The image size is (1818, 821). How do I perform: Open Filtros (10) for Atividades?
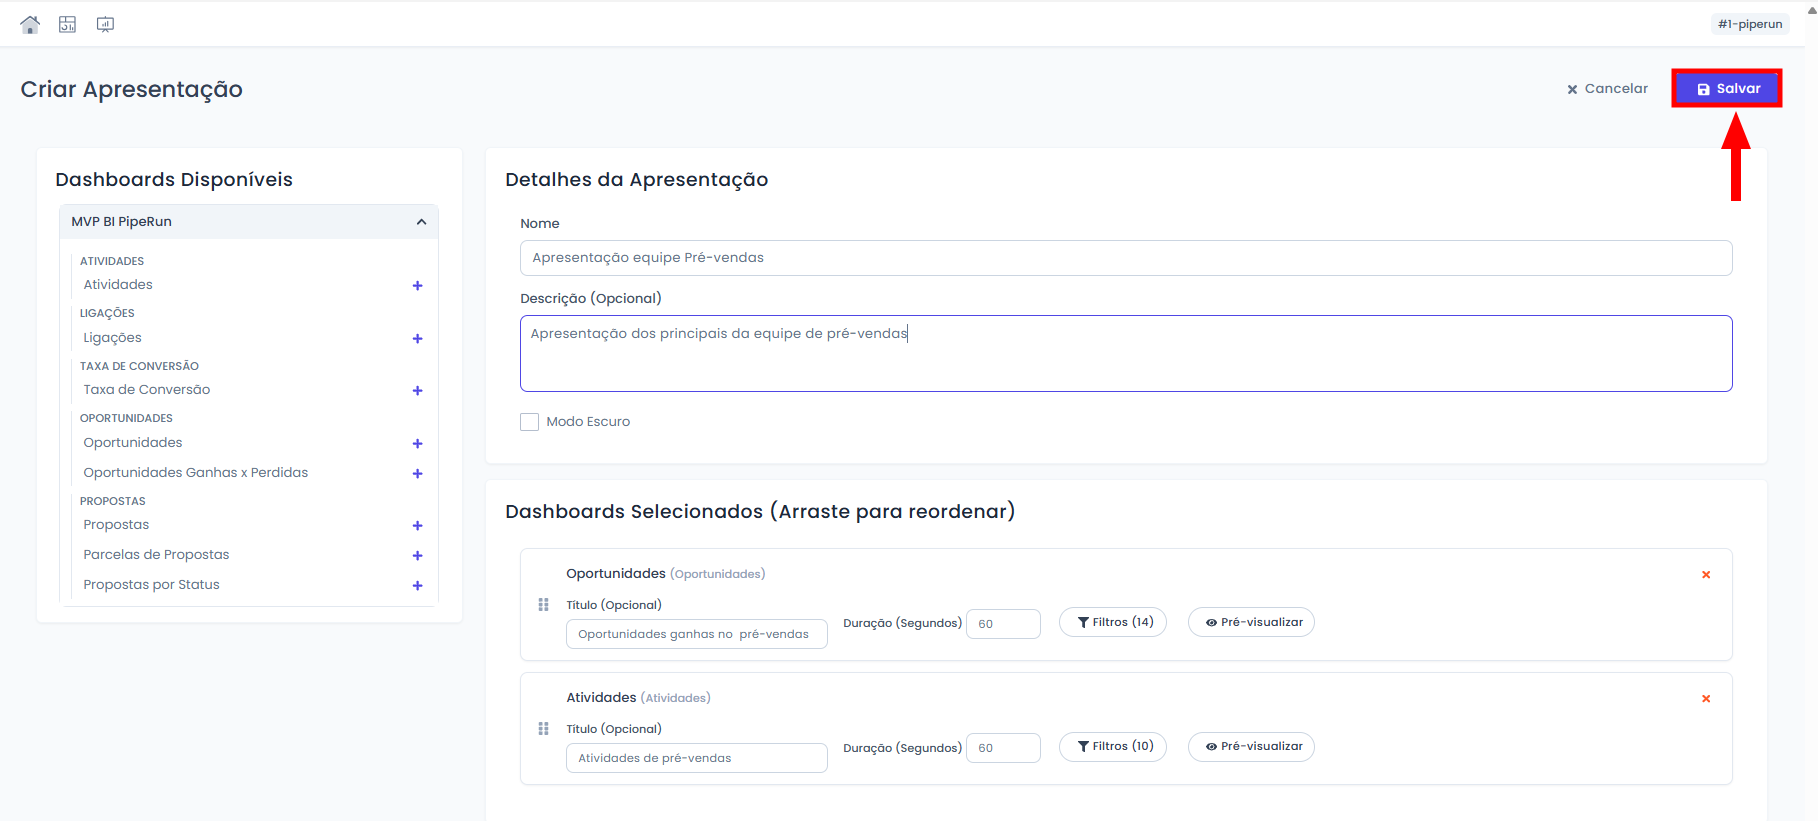click(1112, 747)
